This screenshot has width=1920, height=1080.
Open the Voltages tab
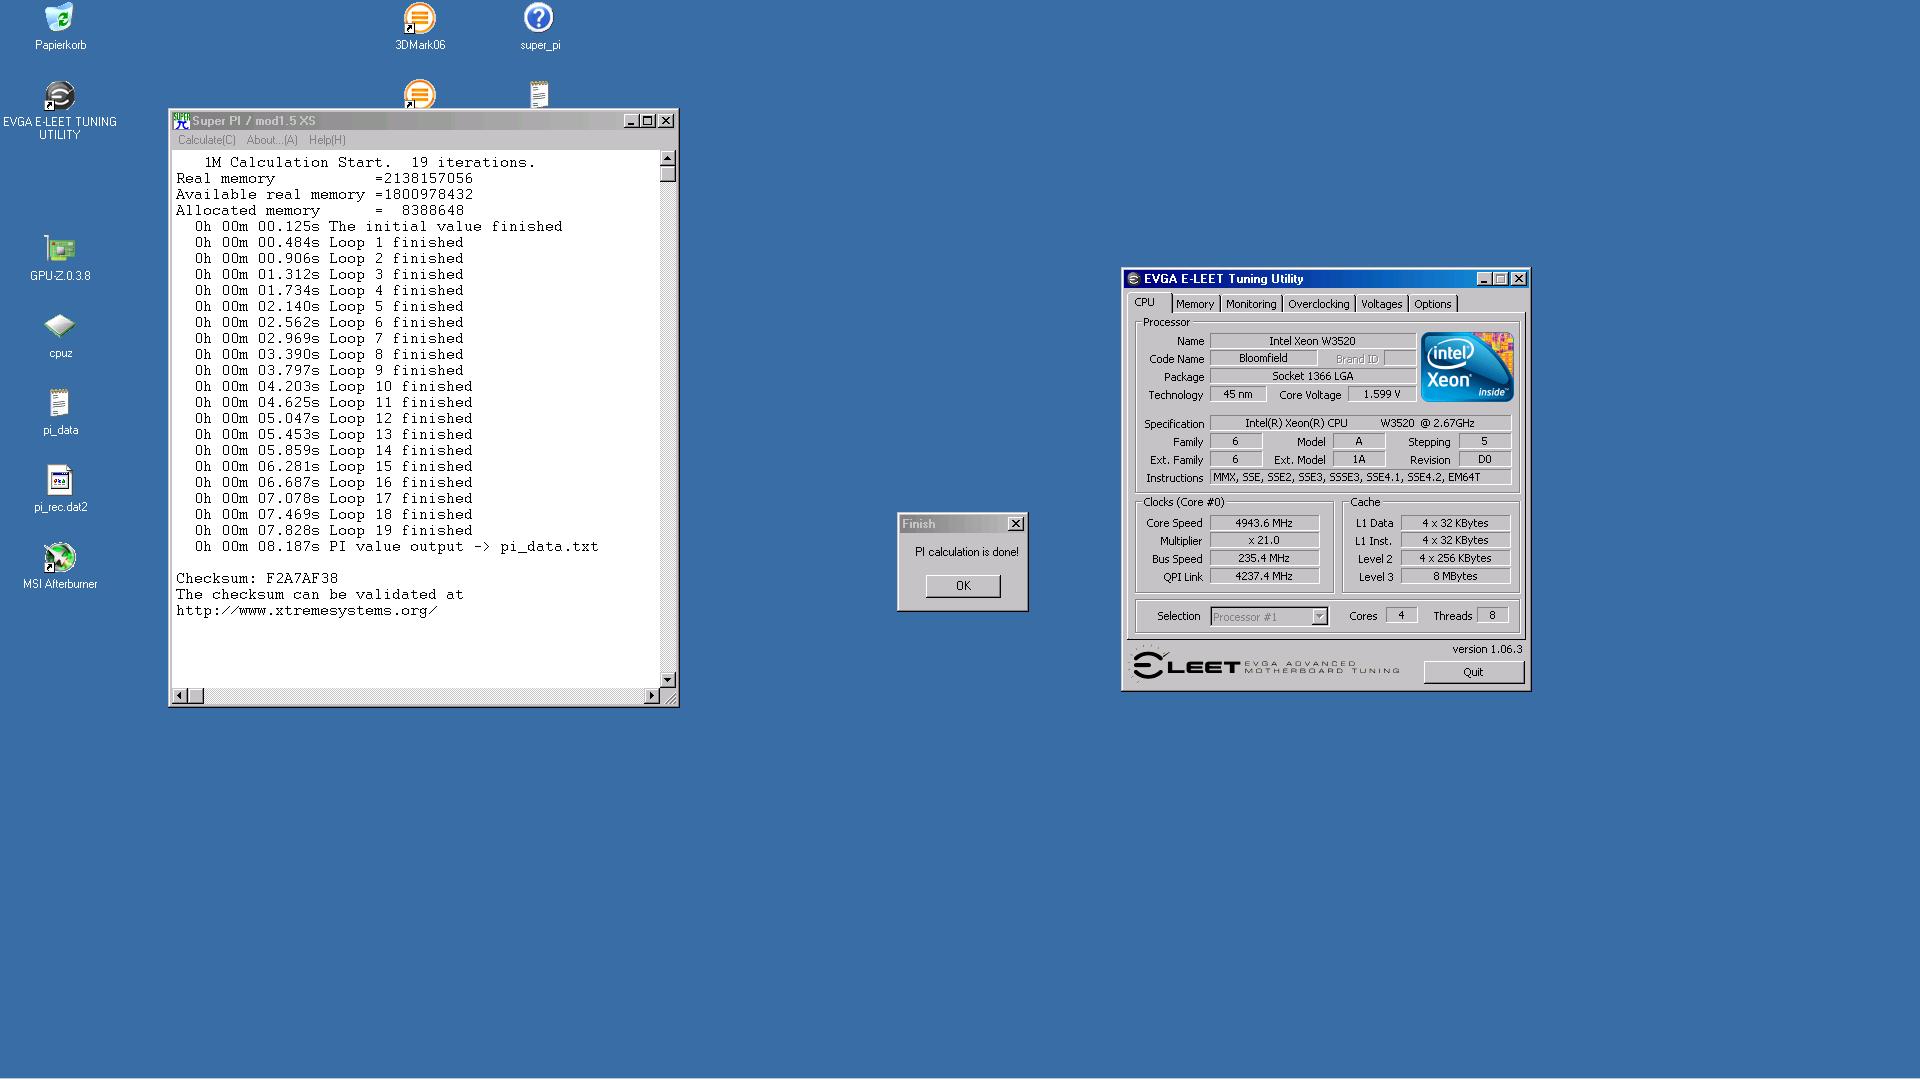1381,304
